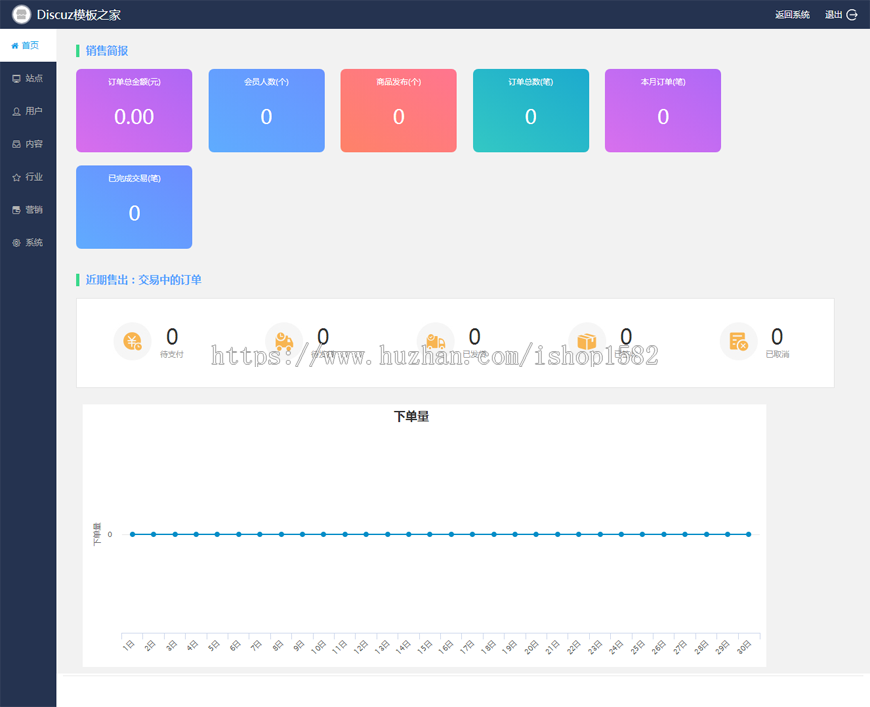Screen dimensions: 870x707
Task: Go to the 内容 section
Action: pos(28,144)
